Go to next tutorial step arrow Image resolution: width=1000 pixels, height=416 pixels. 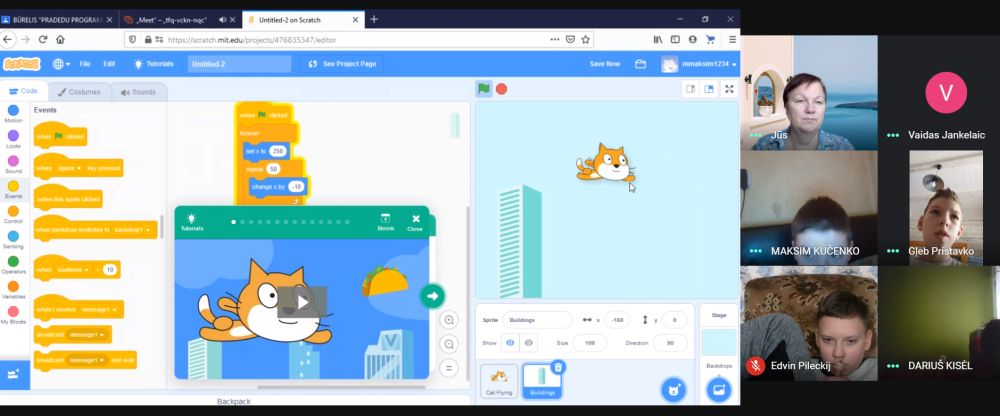tap(432, 295)
